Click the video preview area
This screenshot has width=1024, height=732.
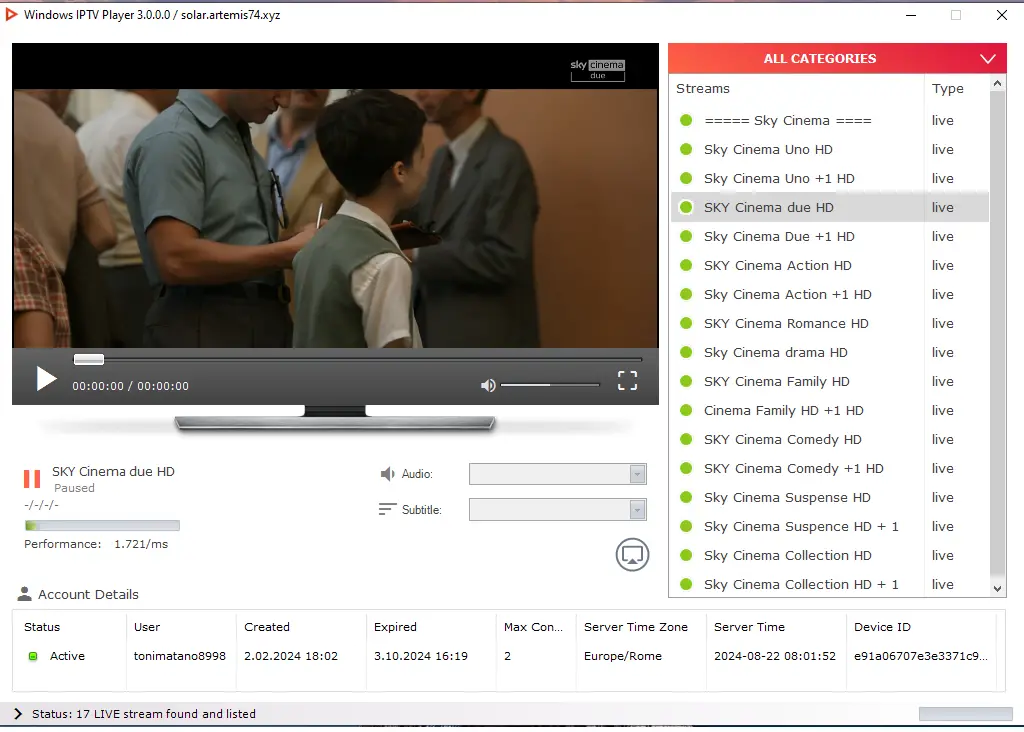(335, 195)
